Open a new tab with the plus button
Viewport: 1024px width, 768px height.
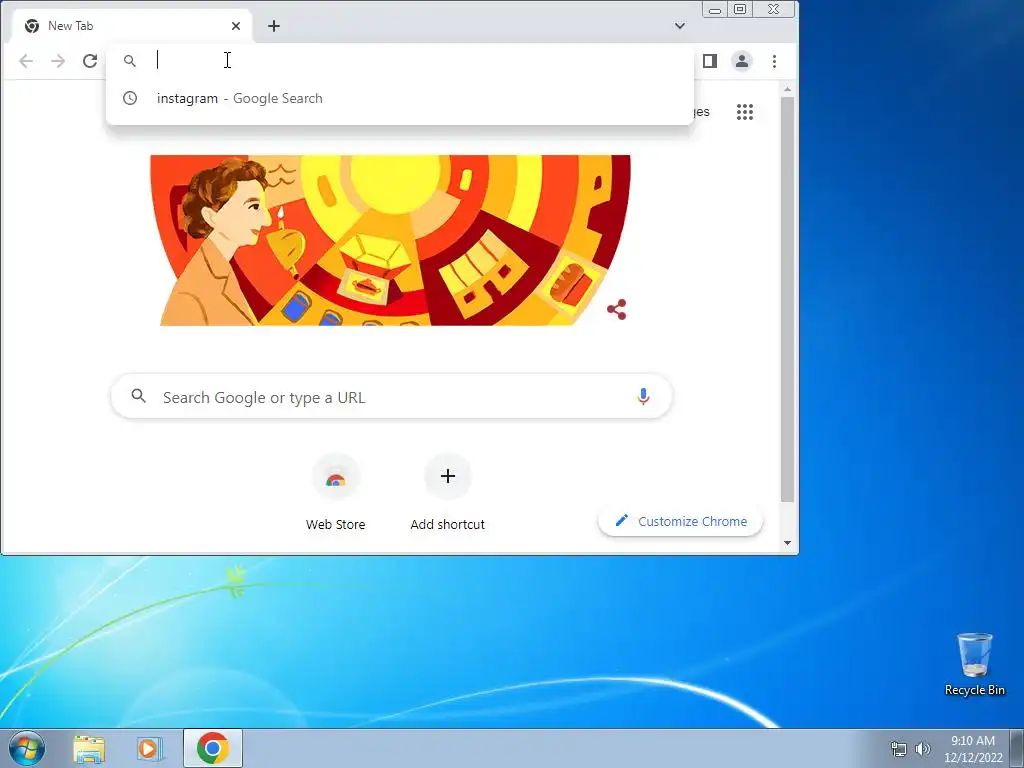pyautogui.click(x=274, y=26)
